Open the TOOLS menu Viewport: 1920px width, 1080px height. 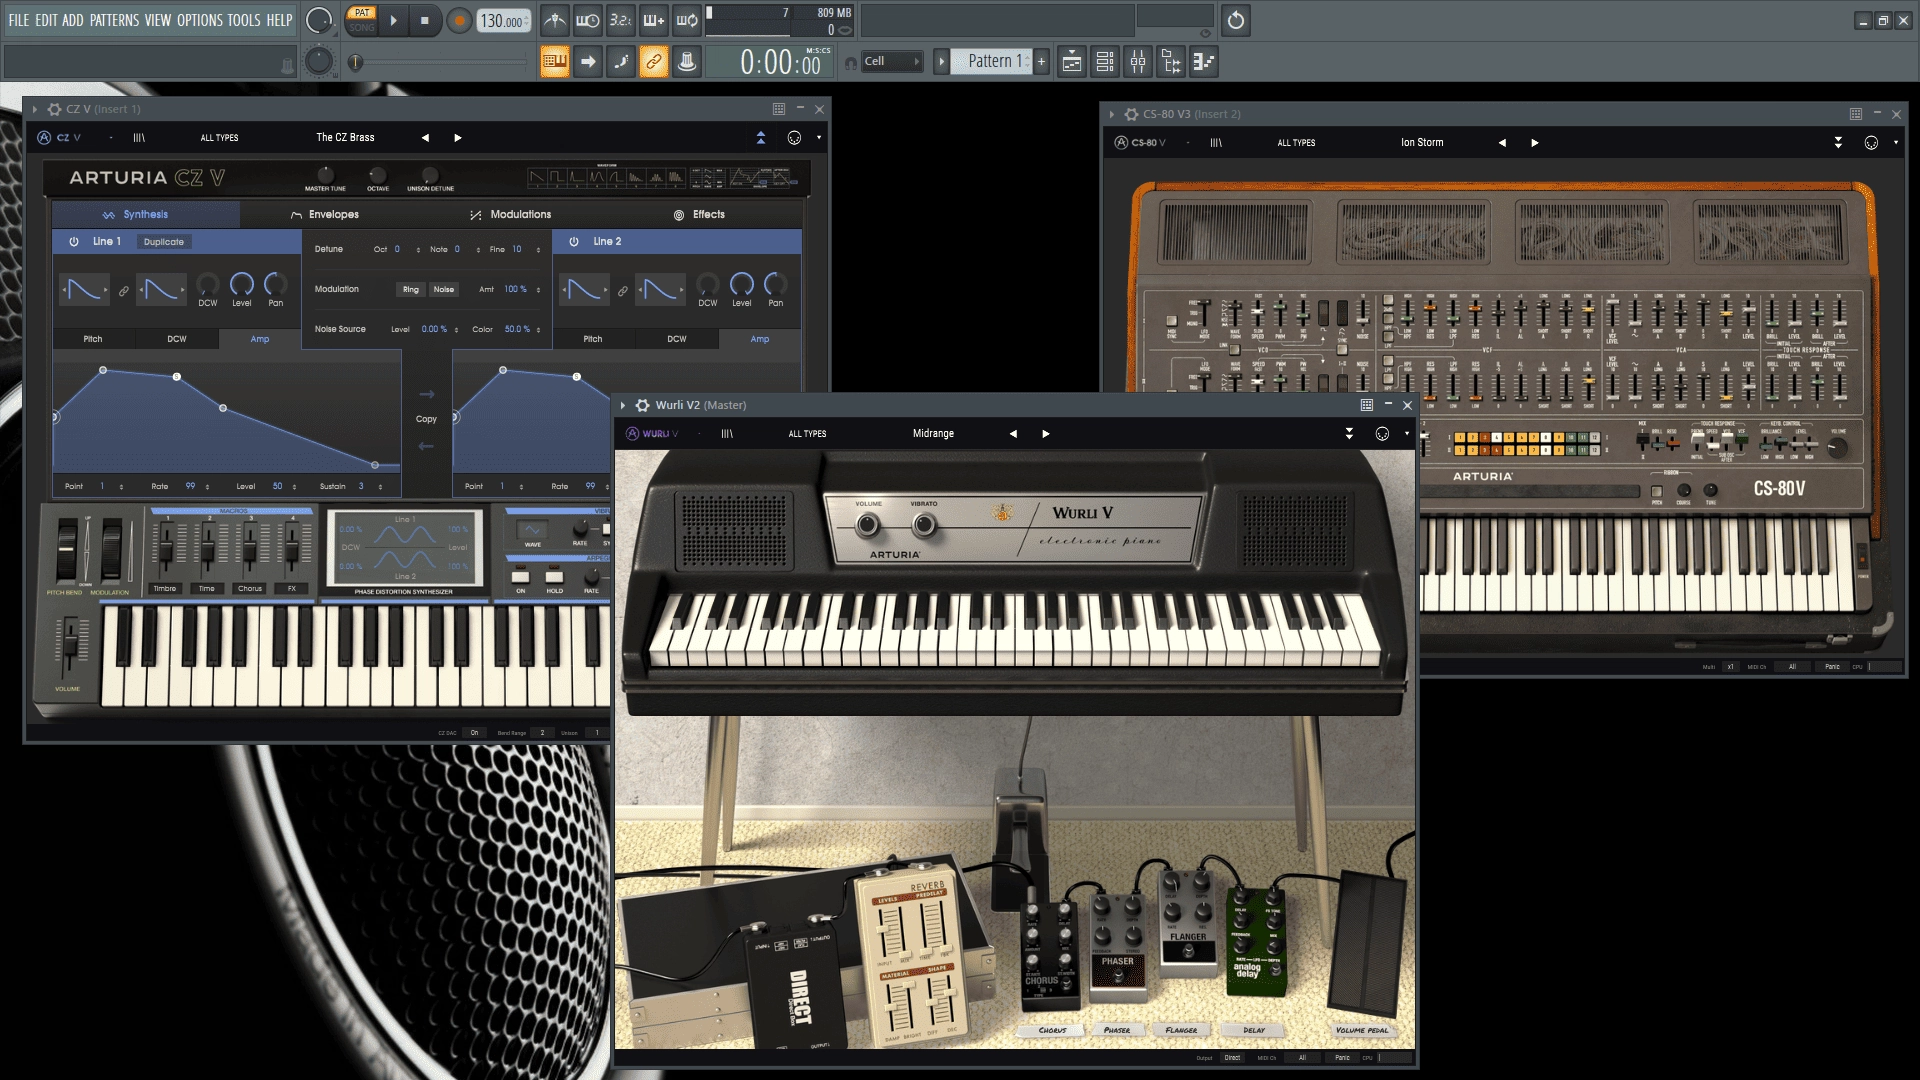click(x=244, y=20)
